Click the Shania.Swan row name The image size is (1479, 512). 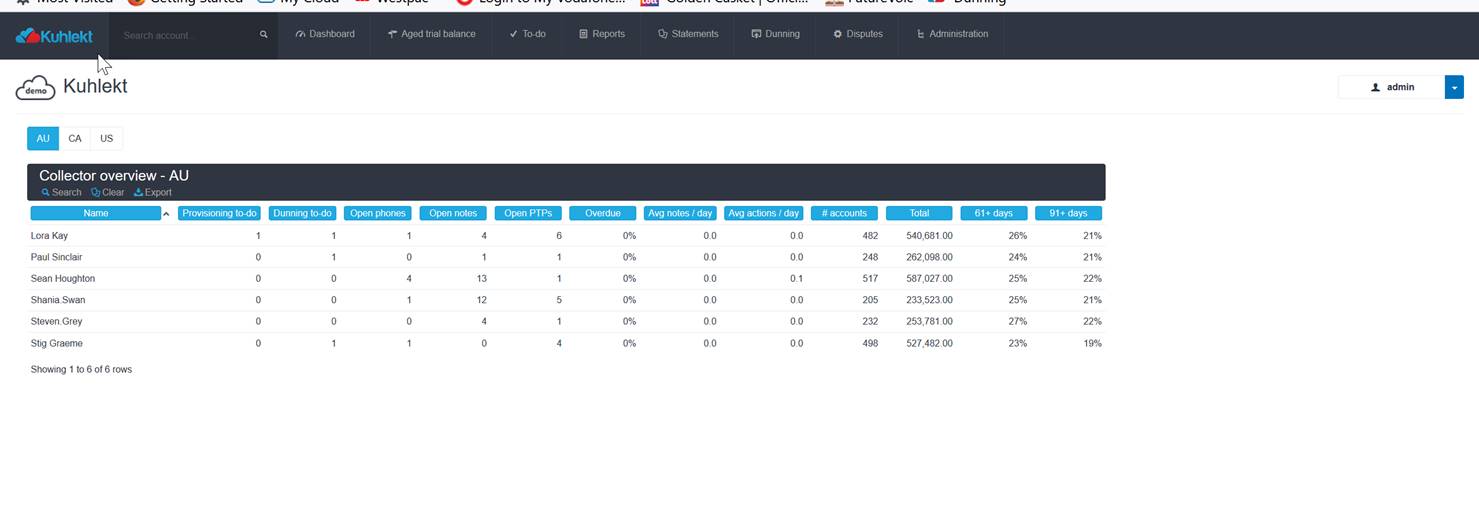coord(58,300)
